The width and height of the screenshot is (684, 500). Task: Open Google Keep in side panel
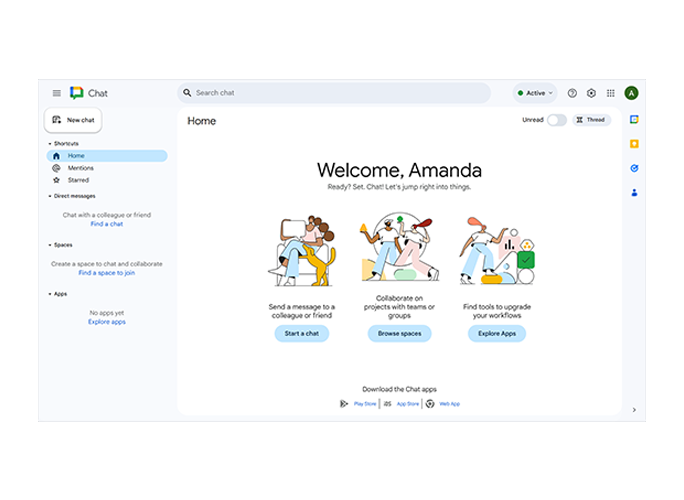(x=634, y=144)
